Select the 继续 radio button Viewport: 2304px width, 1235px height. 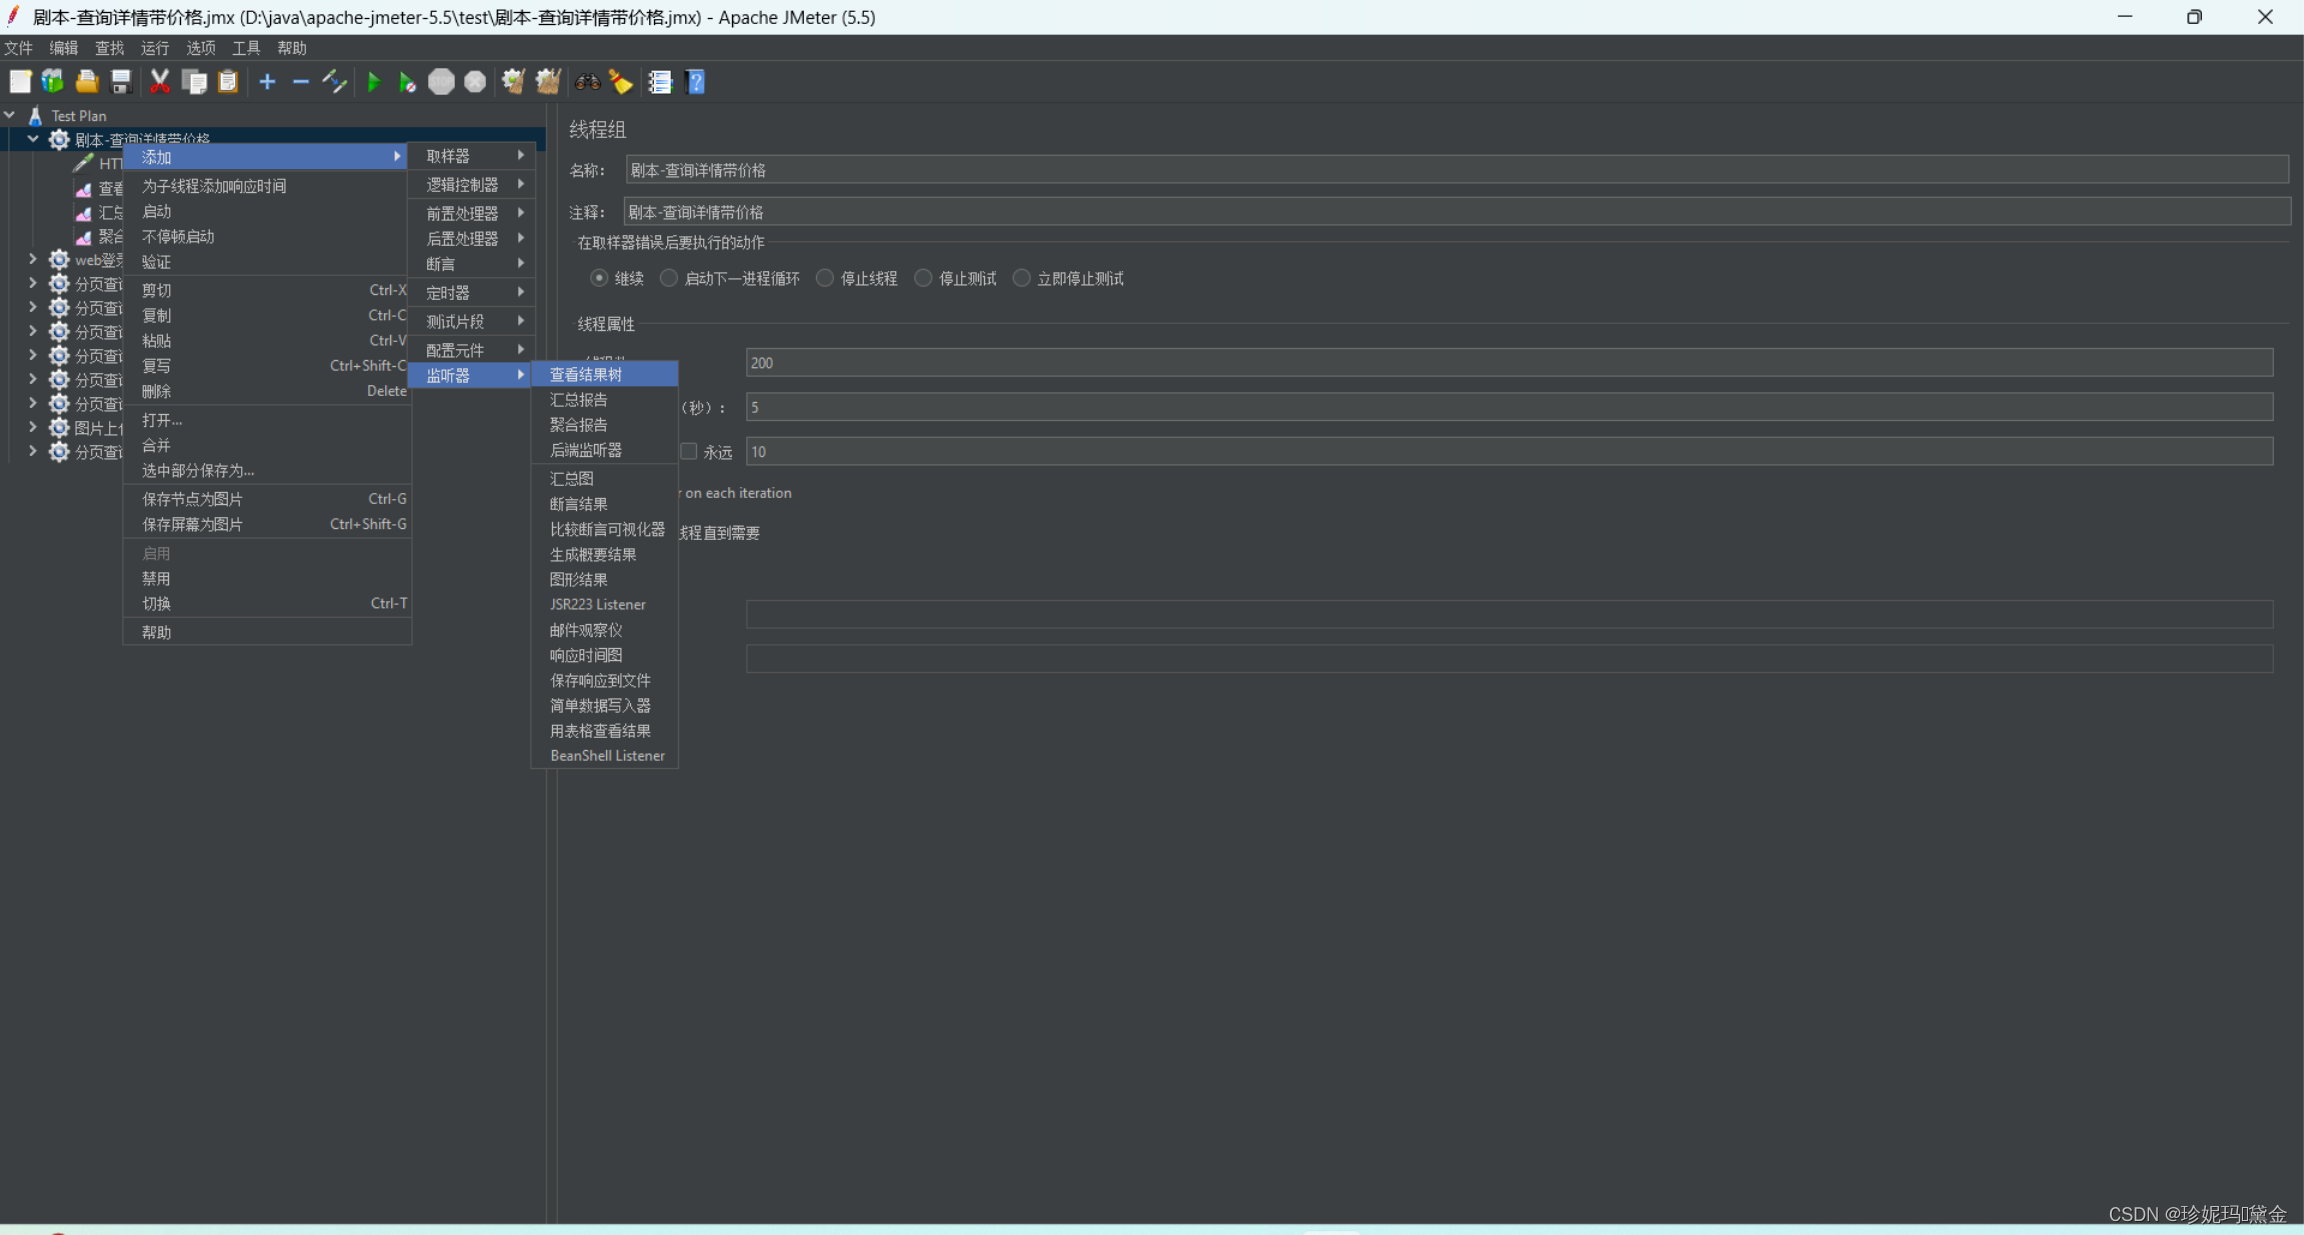599,278
